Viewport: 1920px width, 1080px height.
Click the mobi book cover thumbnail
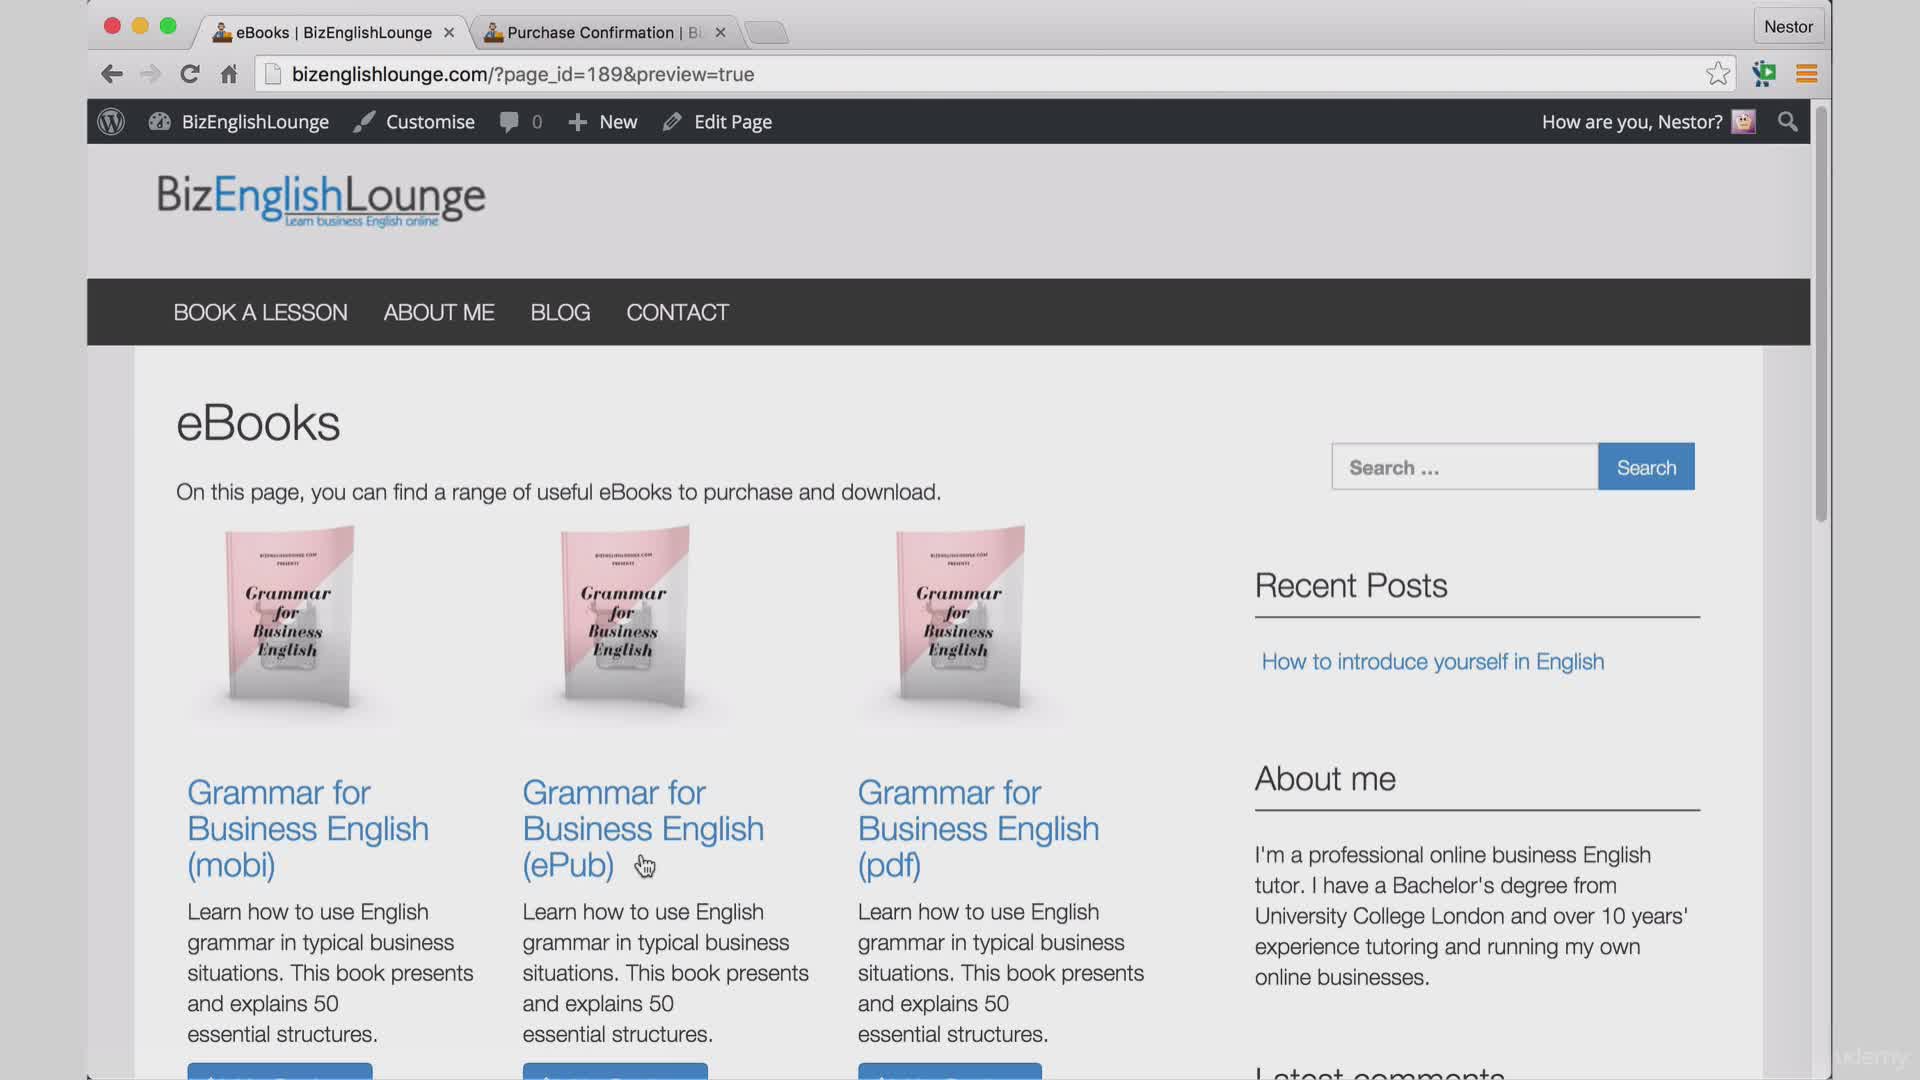click(x=289, y=617)
